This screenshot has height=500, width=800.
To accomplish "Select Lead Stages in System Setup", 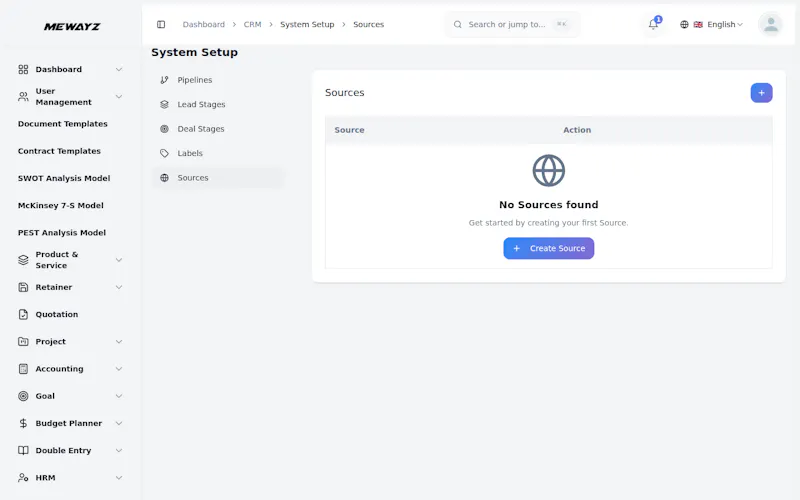I will tap(217, 105).
